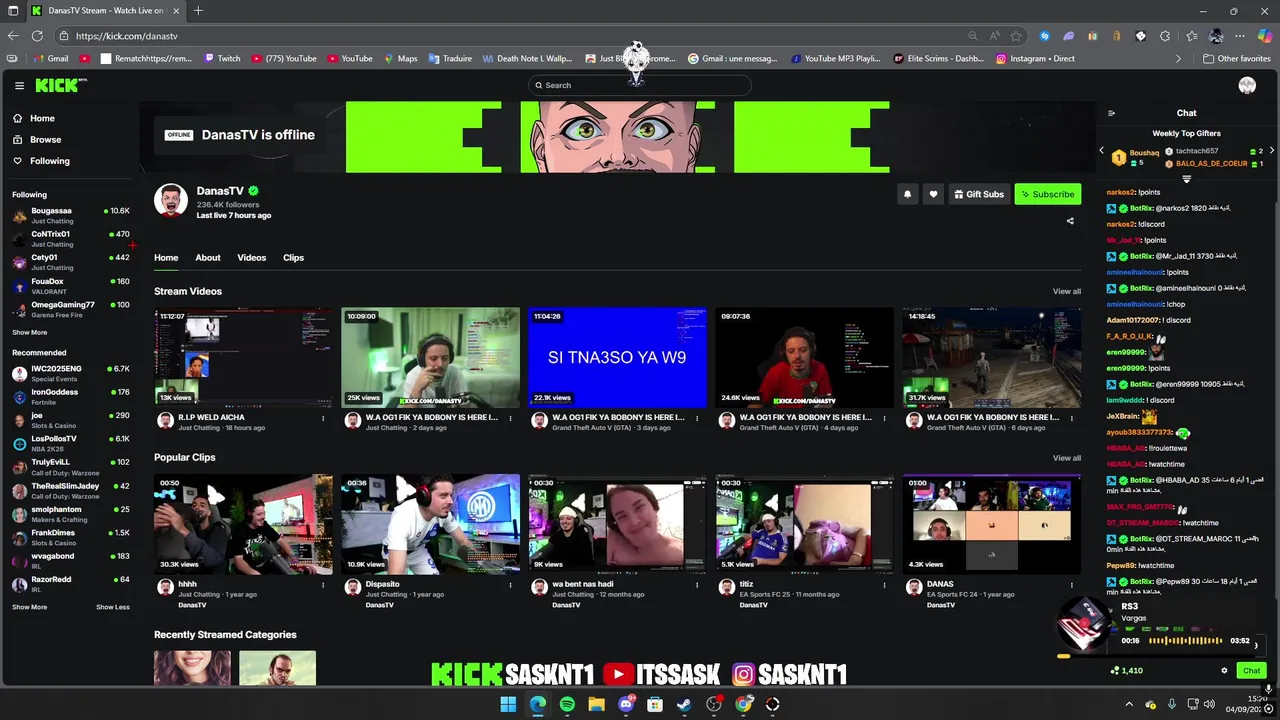Refresh the browser page
This screenshot has width=1280, height=720.
37,36
